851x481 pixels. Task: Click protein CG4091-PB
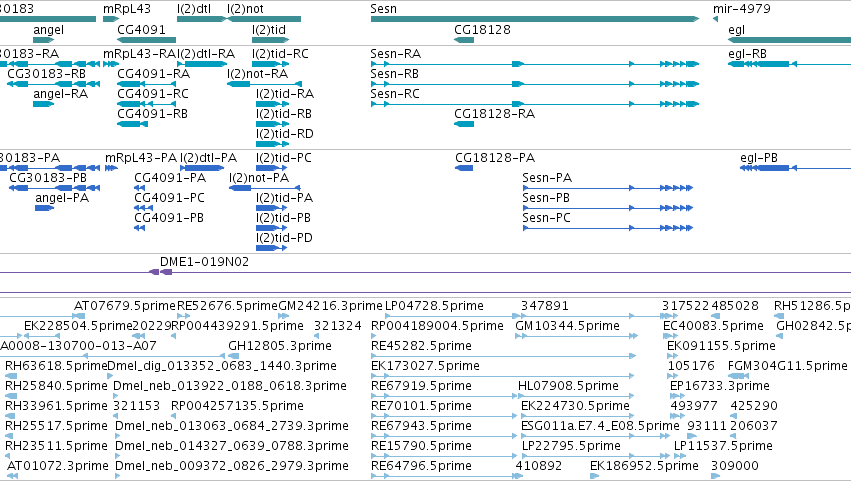(x=139, y=228)
